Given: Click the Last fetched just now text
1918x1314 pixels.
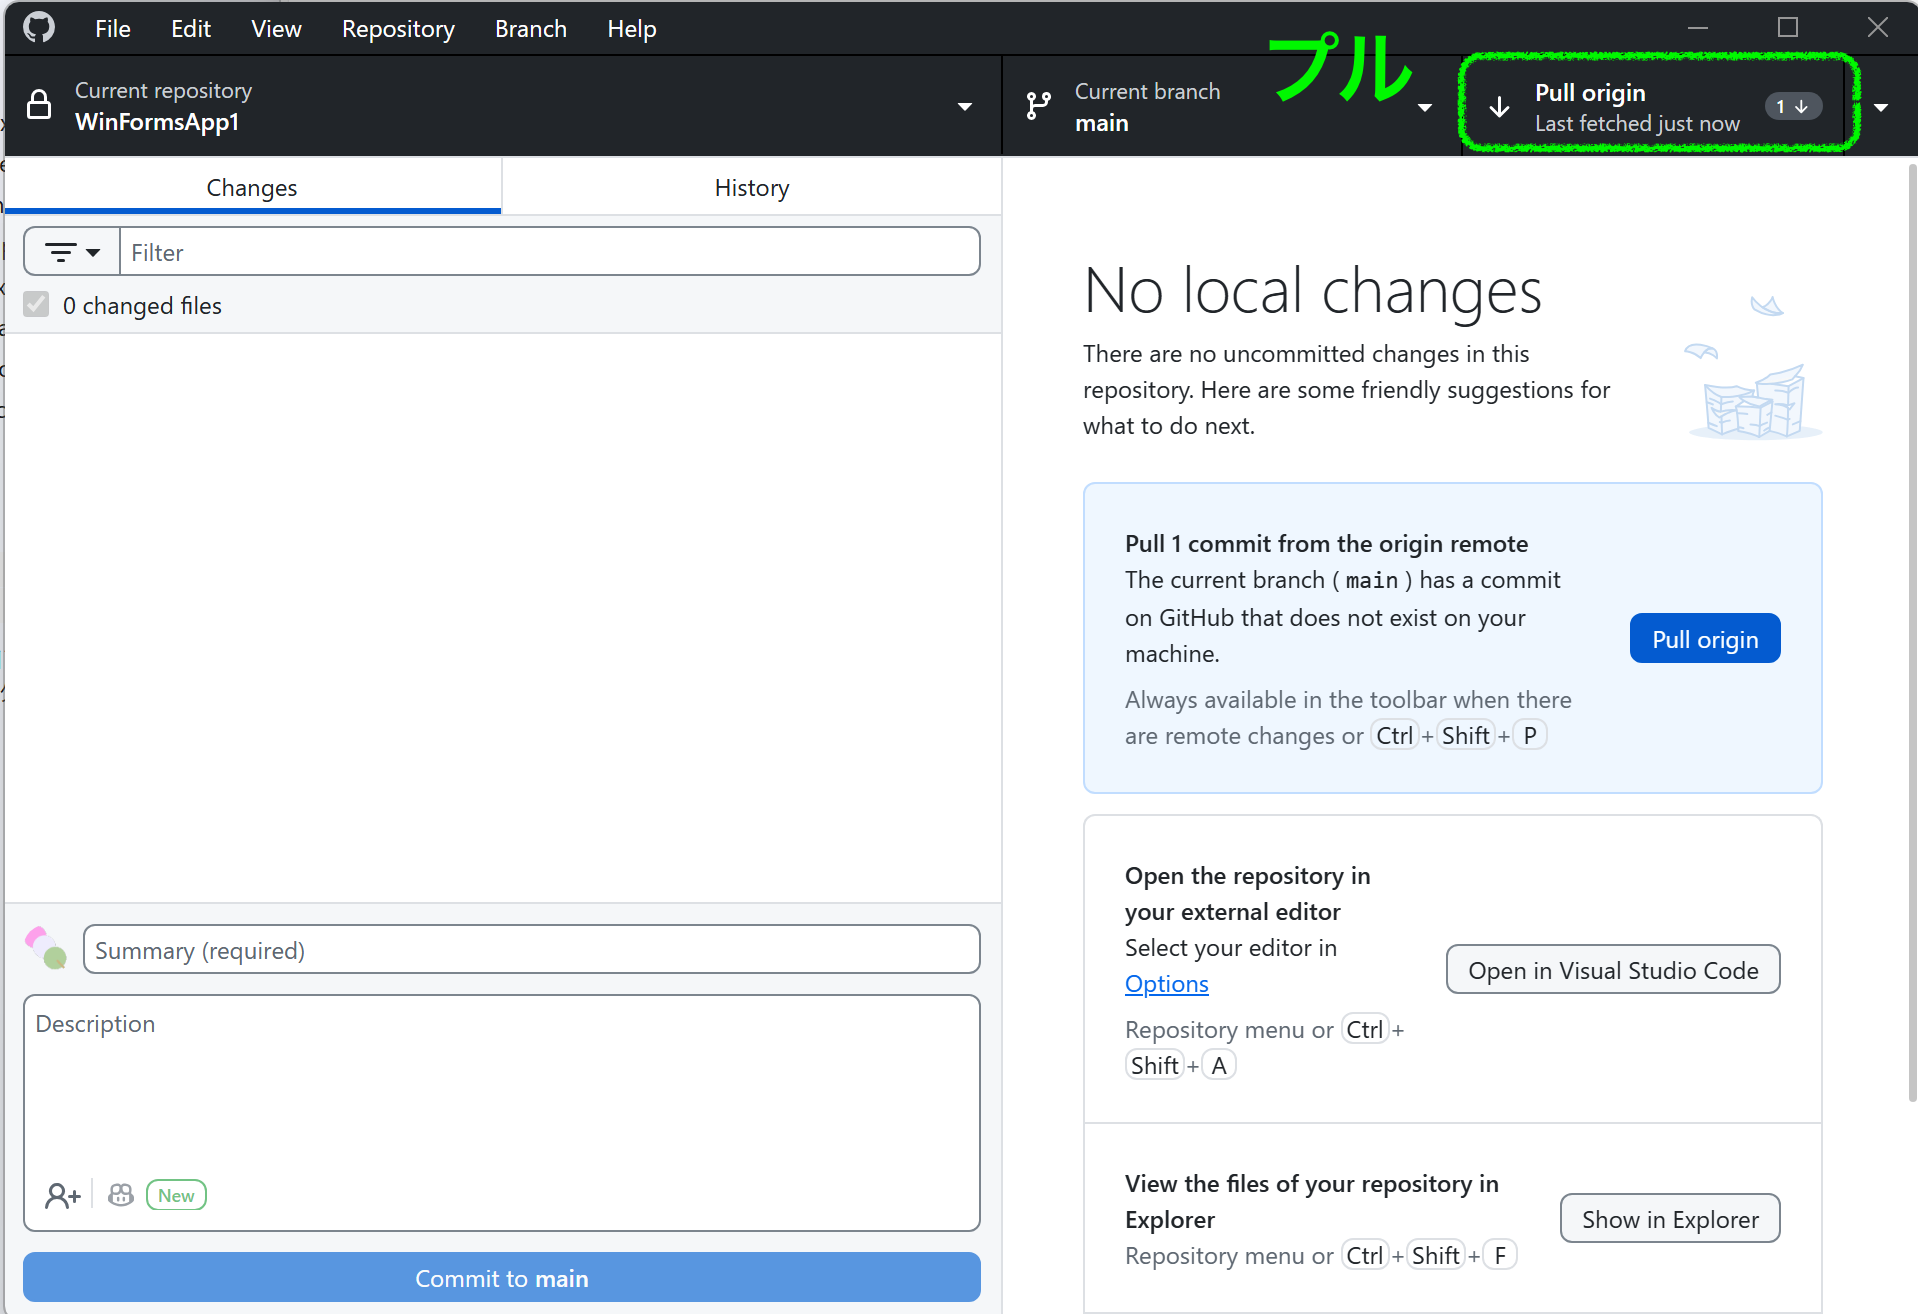Looking at the screenshot, I should click(x=1637, y=123).
